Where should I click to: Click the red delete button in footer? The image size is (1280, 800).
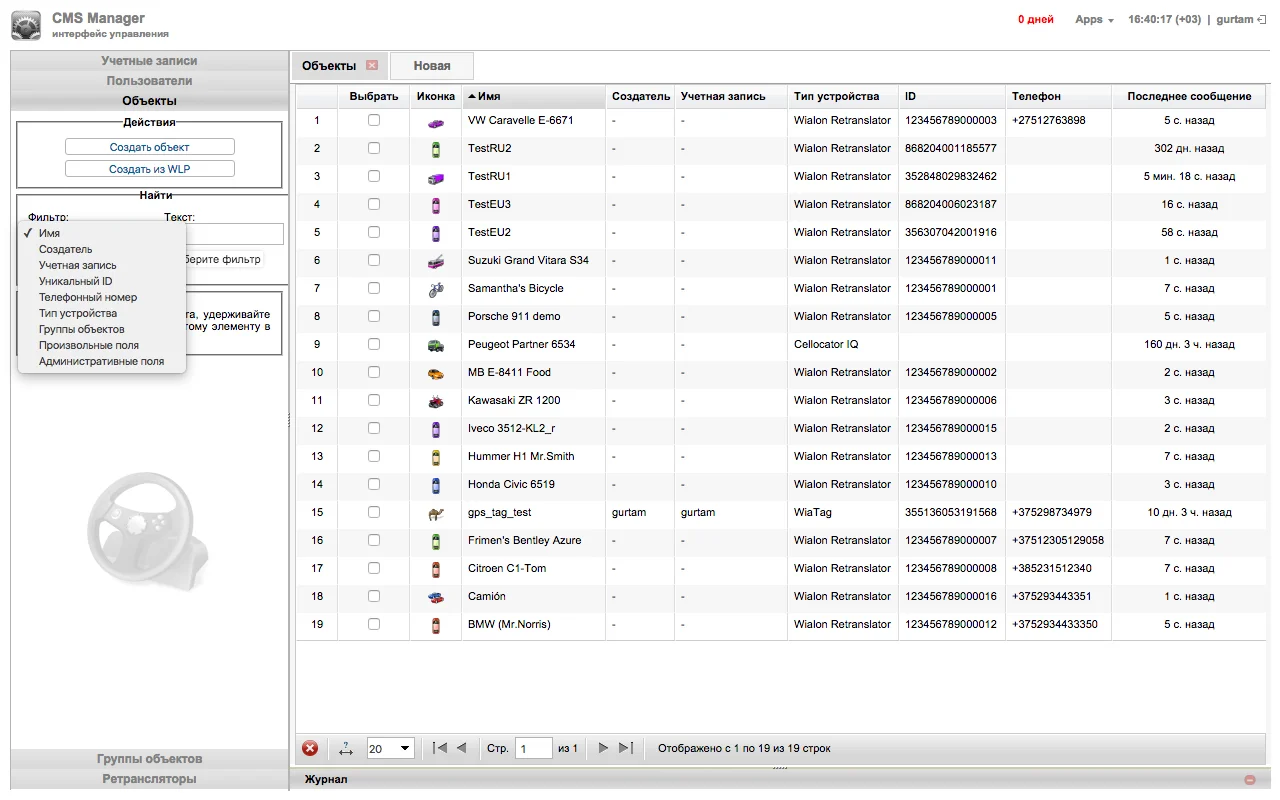pos(310,748)
